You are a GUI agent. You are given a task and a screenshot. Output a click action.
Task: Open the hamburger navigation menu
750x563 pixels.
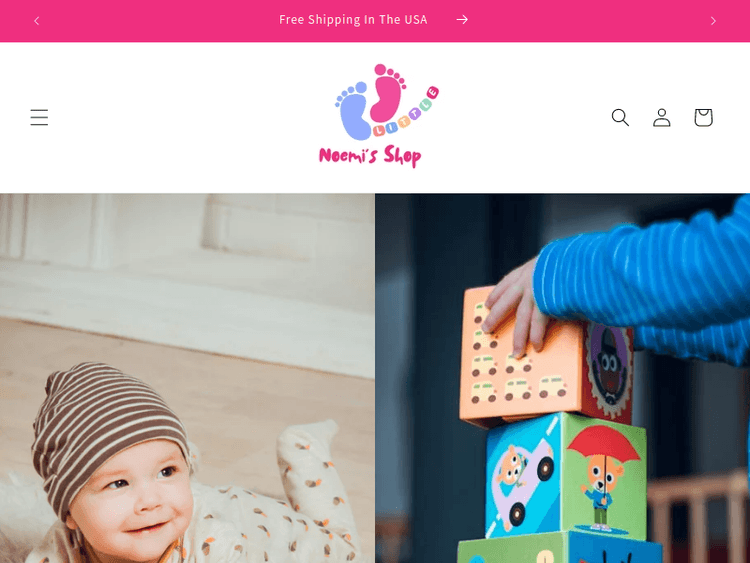point(39,117)
